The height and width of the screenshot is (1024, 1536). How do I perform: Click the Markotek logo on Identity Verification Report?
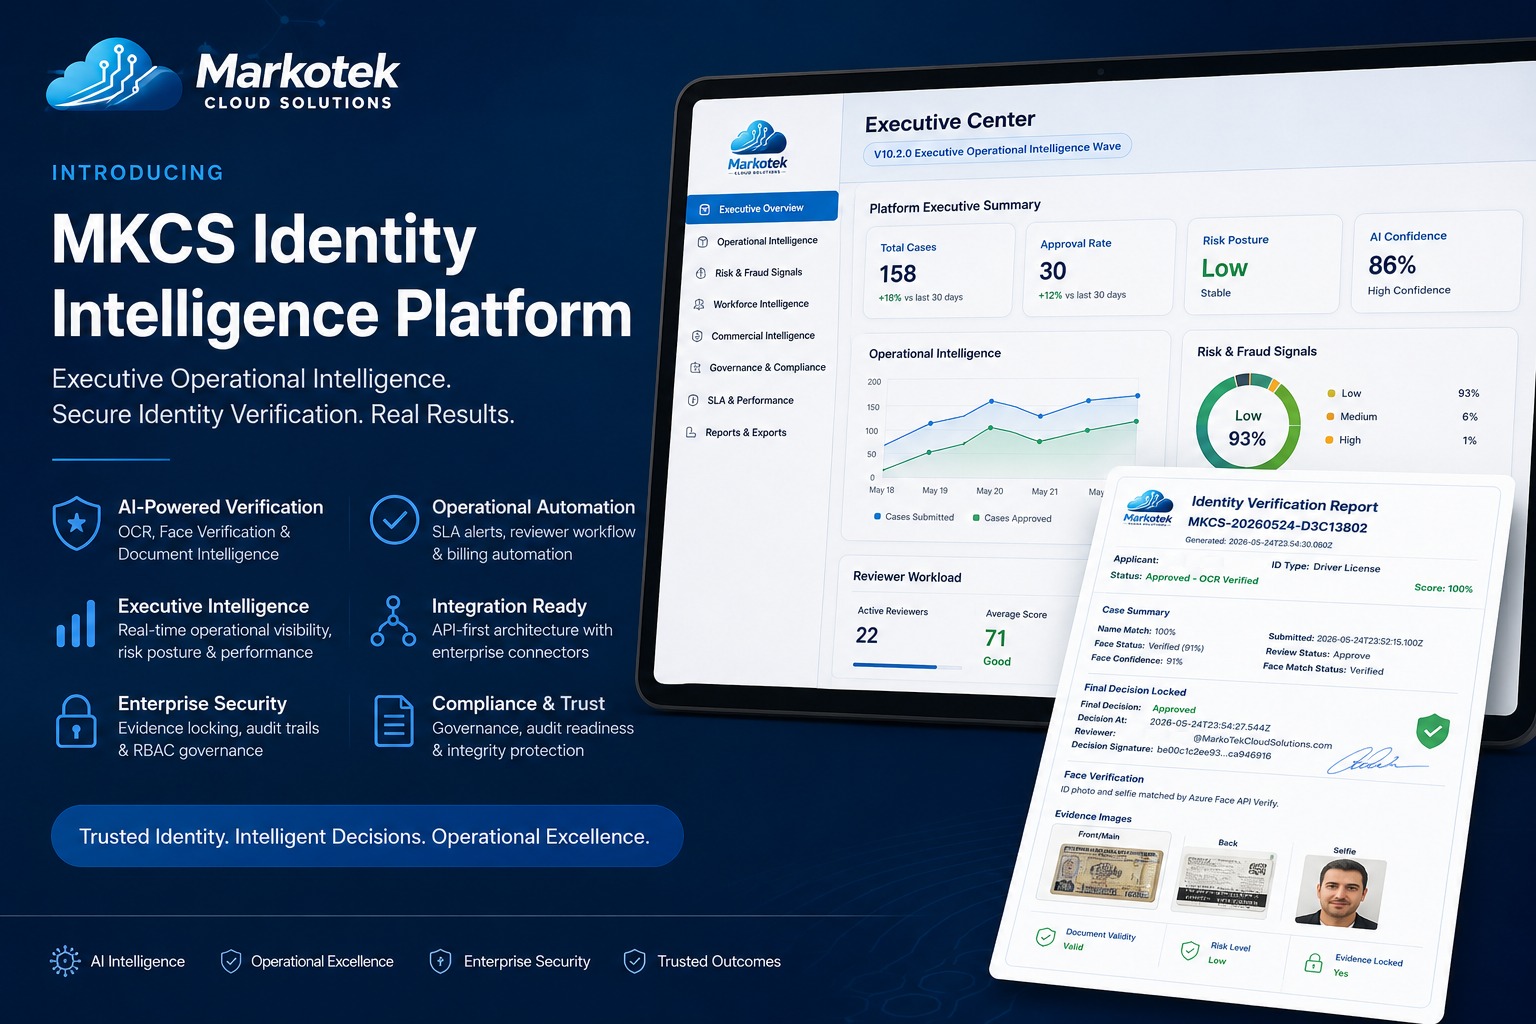[x=1148, y=507]
